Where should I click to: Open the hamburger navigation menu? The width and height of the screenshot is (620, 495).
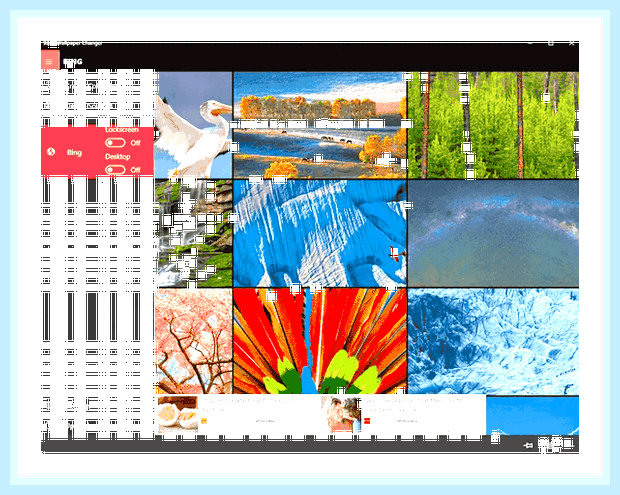[x=50, y=61]
